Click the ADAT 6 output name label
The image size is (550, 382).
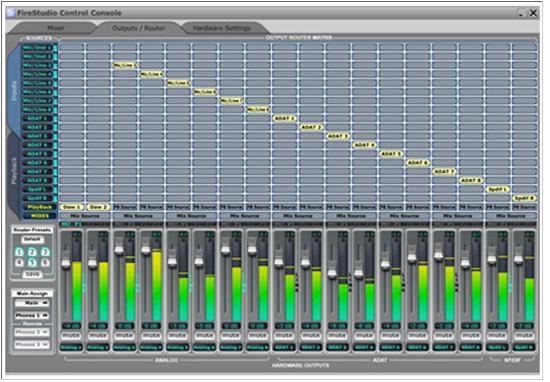point(417,347)
